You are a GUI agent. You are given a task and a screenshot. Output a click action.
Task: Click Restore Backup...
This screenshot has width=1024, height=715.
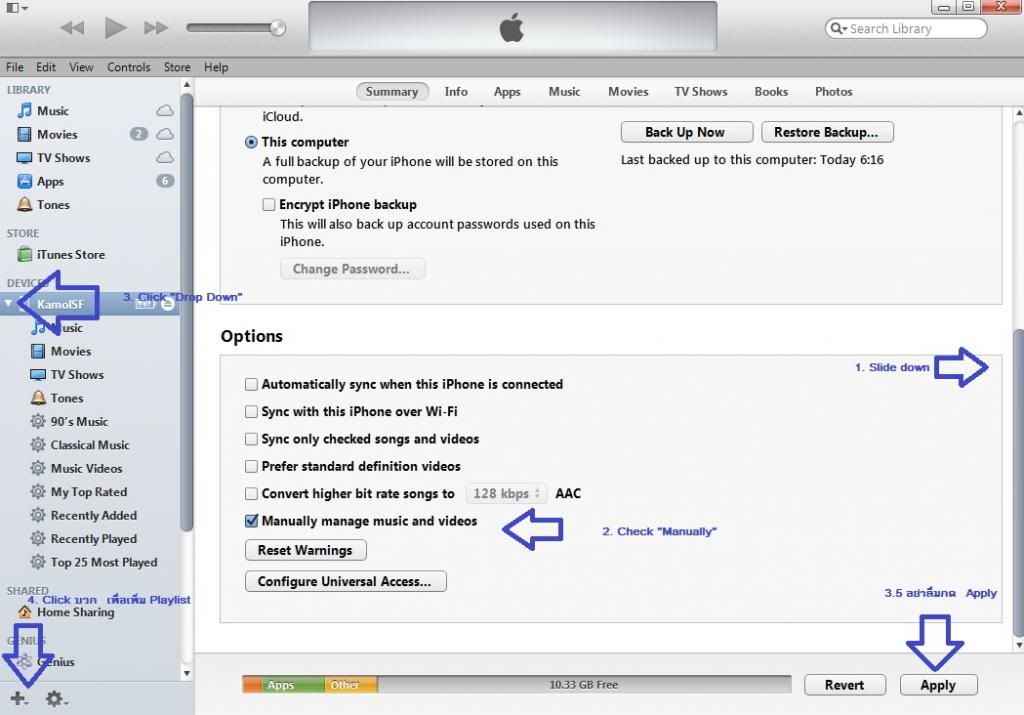coord(827,133)
